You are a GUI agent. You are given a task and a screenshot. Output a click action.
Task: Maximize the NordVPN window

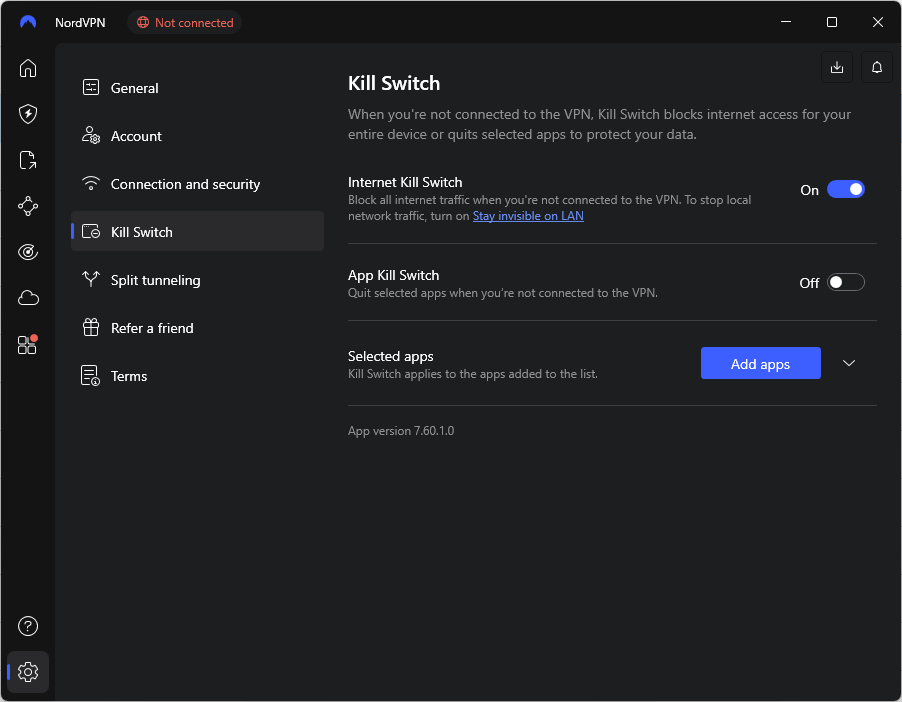pos(832,22)
